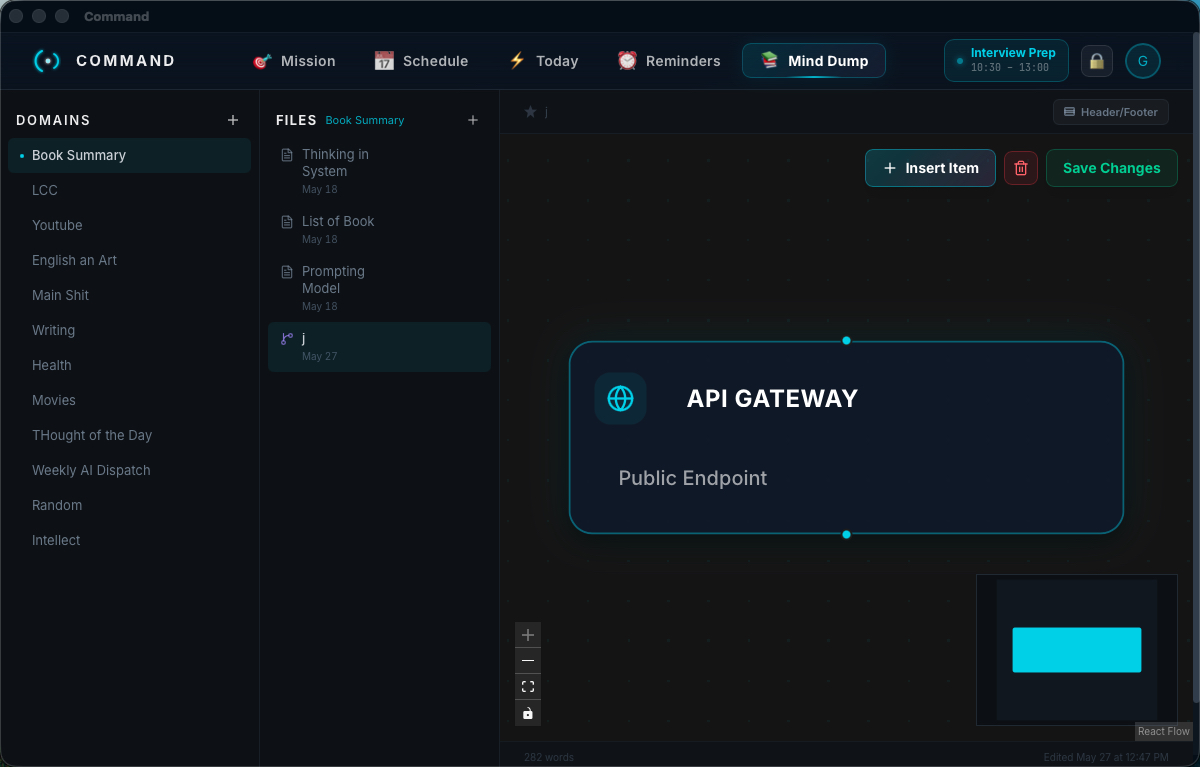
Task: Zoom out on the flow canvas
Action: coord(528,661)
